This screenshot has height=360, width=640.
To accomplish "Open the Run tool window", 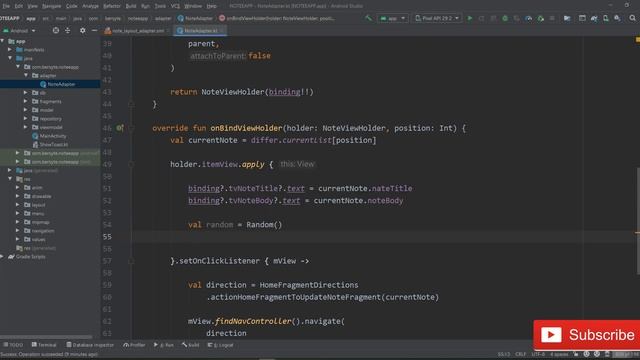I will [164, 345].
